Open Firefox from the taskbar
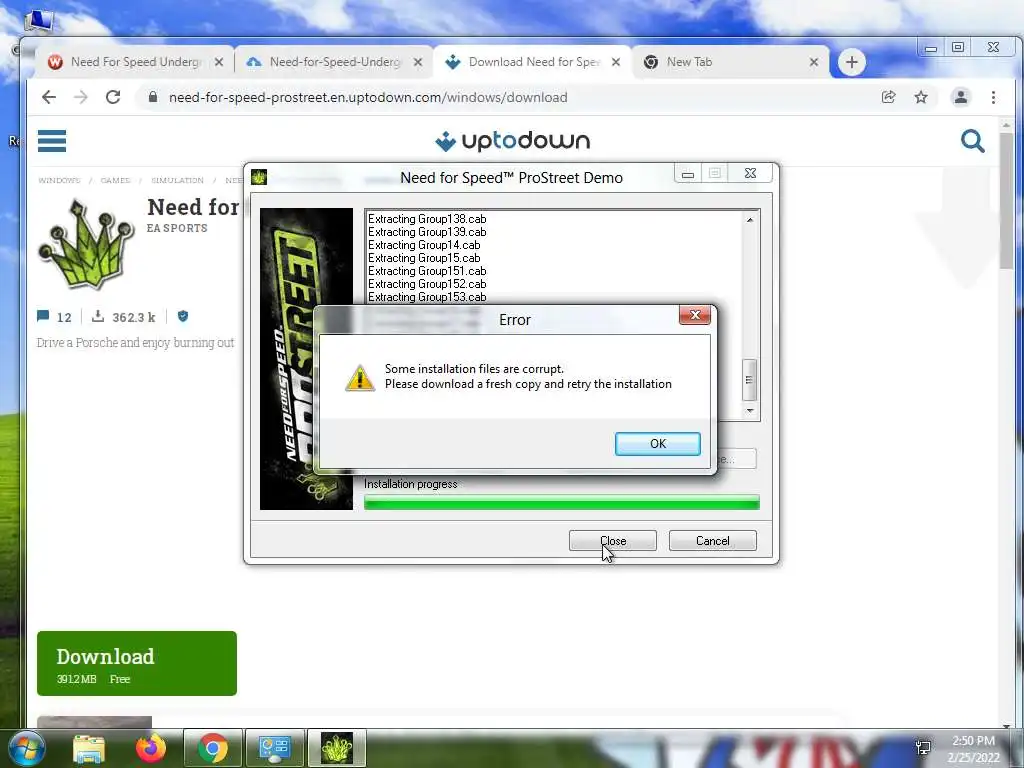 [x=151, y=748]
